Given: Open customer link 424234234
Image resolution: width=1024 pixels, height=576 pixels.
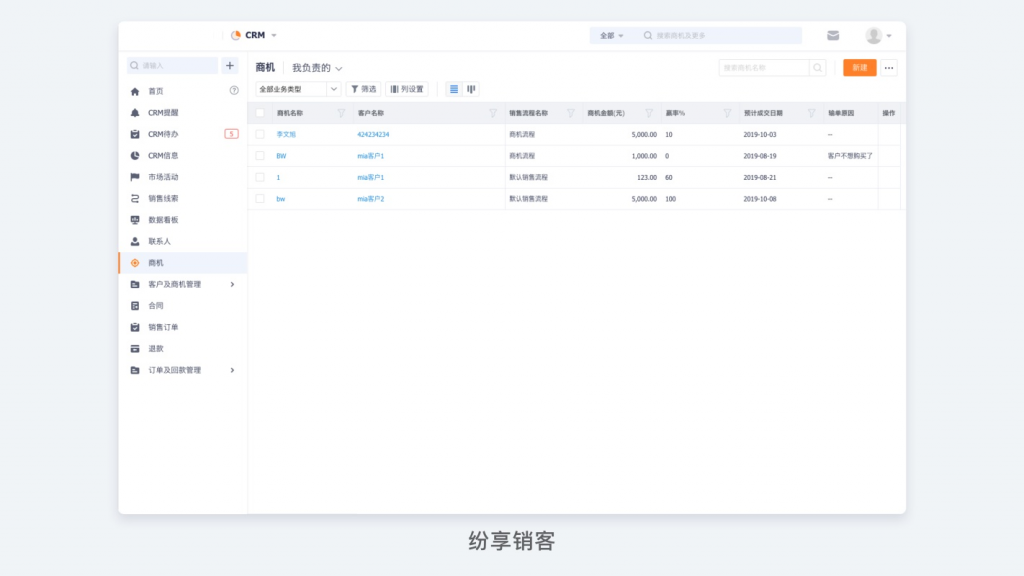Looking at the screenshot, I should click(373, 135).
